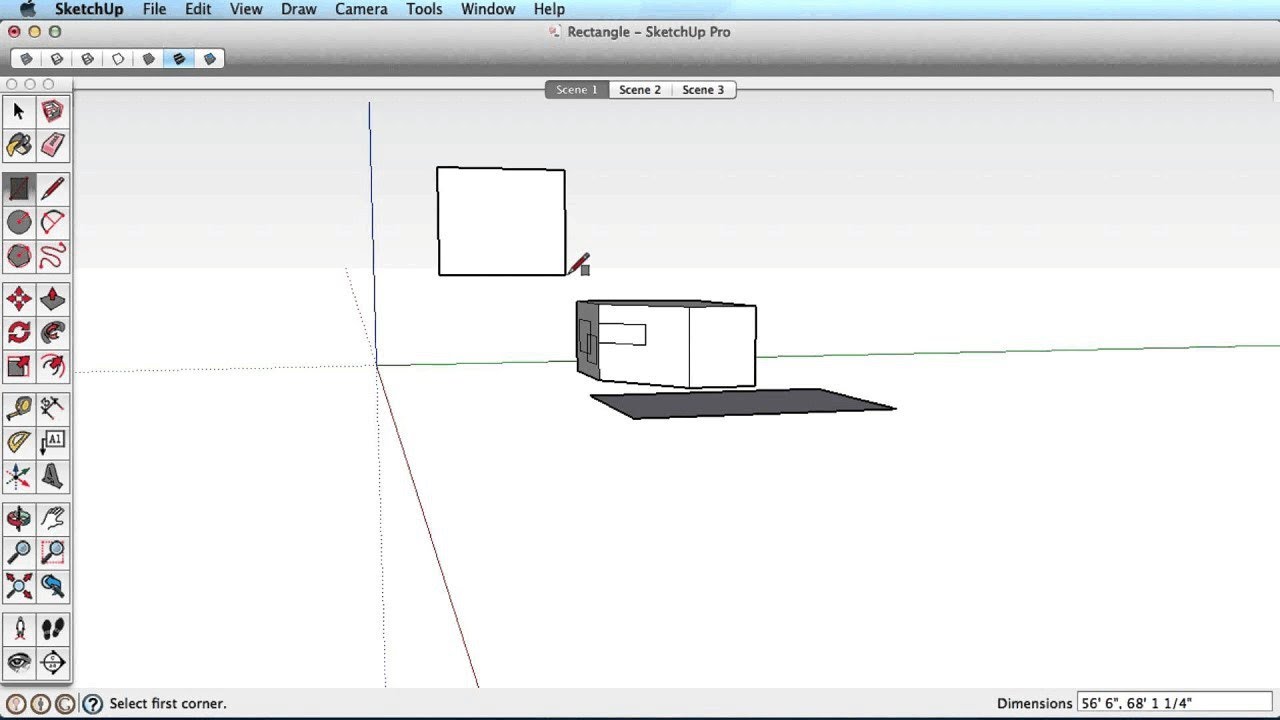This screenshot has height=720, width=1280.
Task: Select the Move tool
Action: click(x=19, y=298)
